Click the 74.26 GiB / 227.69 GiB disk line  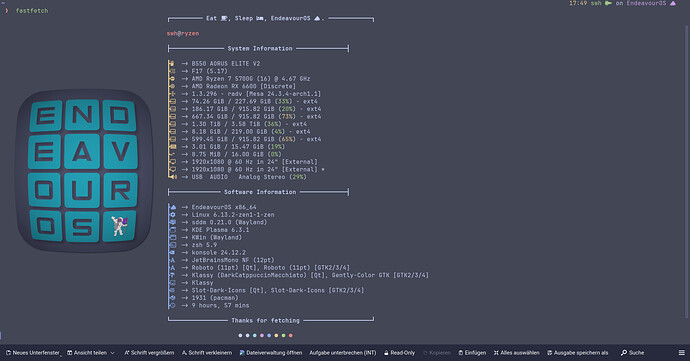pos(254,101)
